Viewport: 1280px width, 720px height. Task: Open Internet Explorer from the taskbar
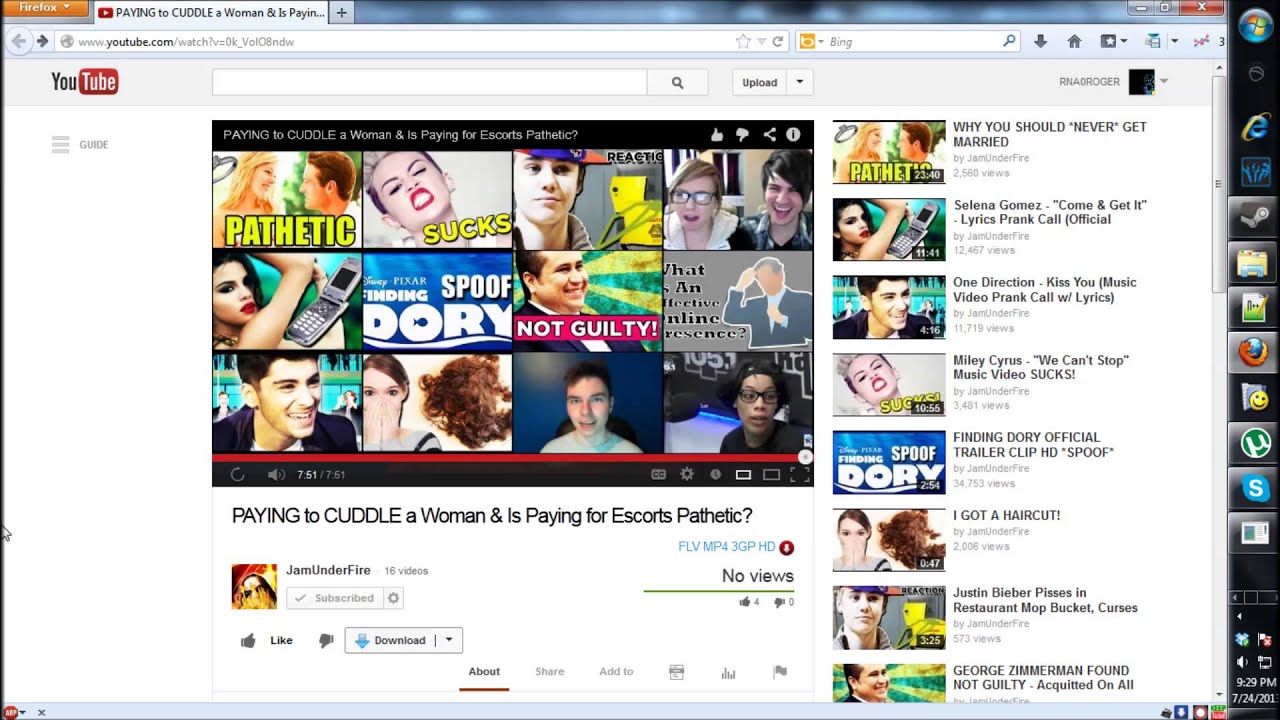1255,127
